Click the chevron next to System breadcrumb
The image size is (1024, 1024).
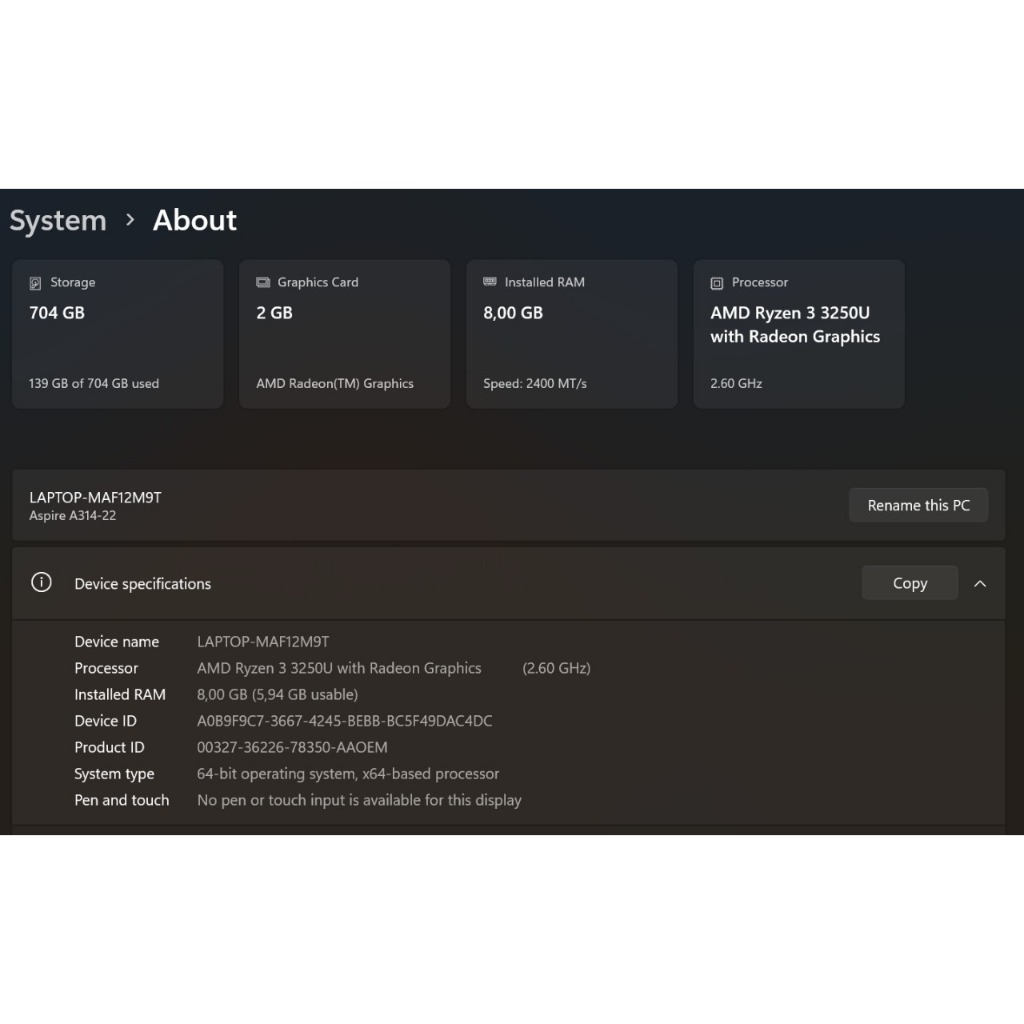click(x=129, y=221)
